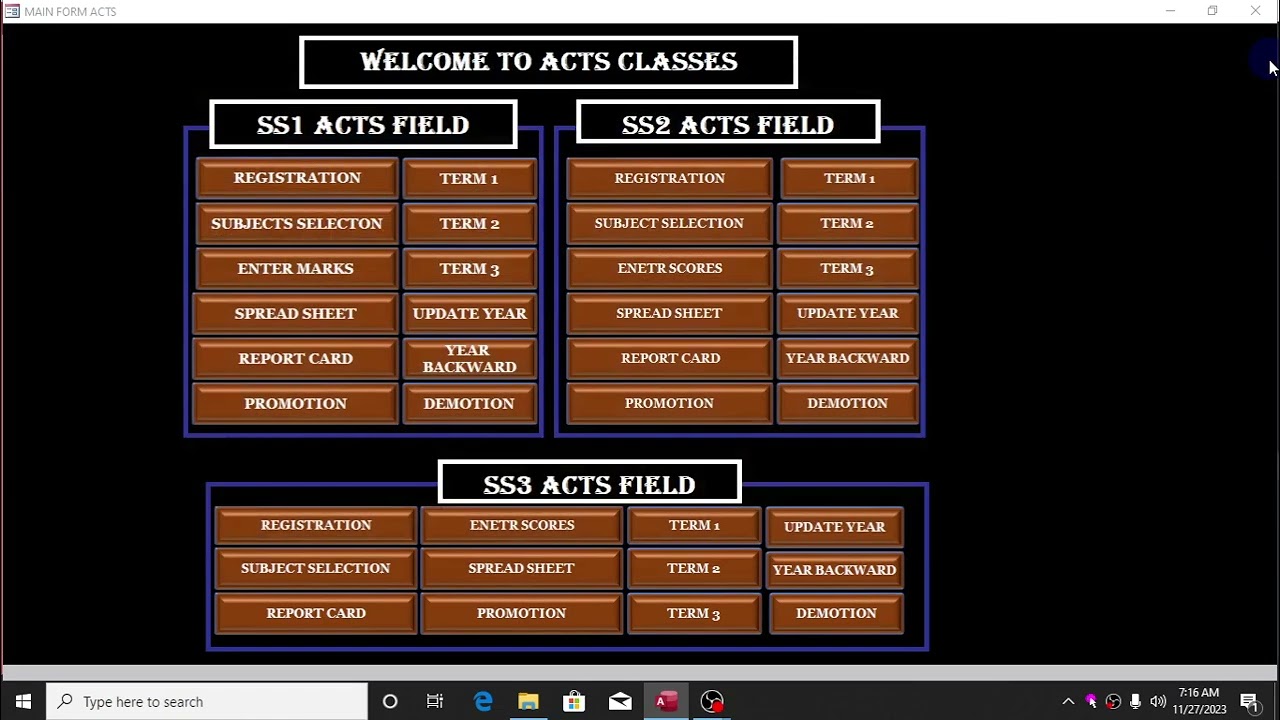Open the screen recorder taskbar icon
This screenshot has height=720, width=1280.
[x=712, y=701]
